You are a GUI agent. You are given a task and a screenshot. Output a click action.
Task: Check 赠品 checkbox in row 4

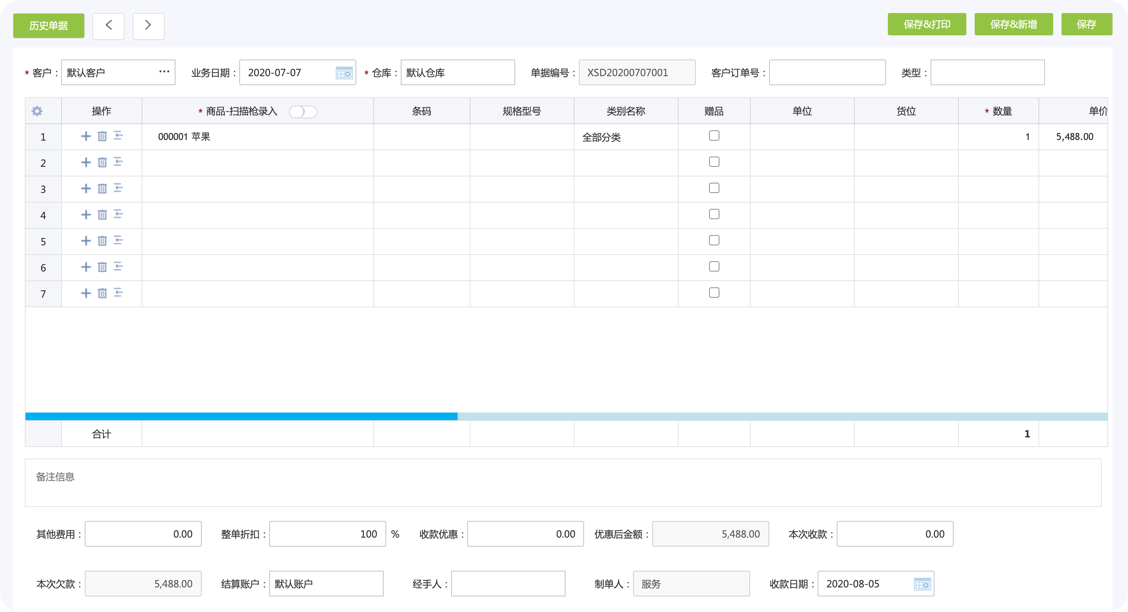pyautogui.click(x=714, y=214)
